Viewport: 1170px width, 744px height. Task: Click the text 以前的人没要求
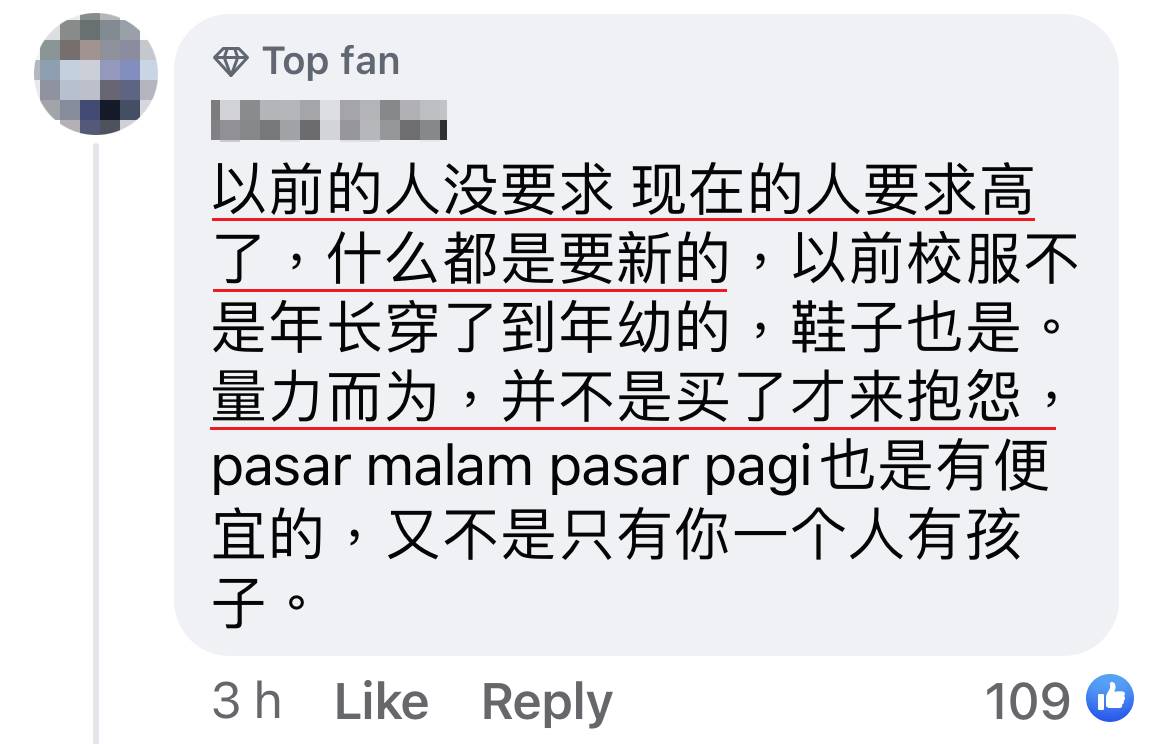tap(413, 190)
